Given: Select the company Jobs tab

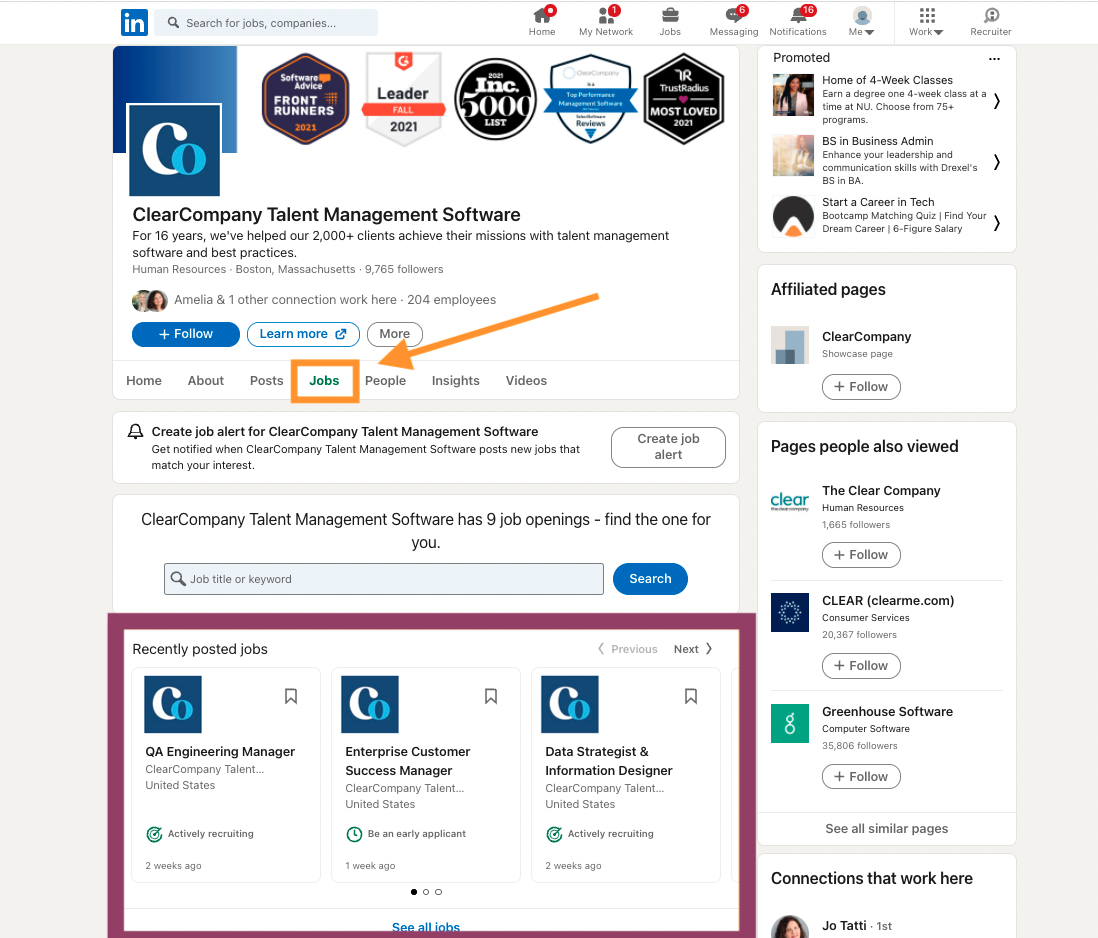Looking at the screenshot, I should [x=324, y=381].
